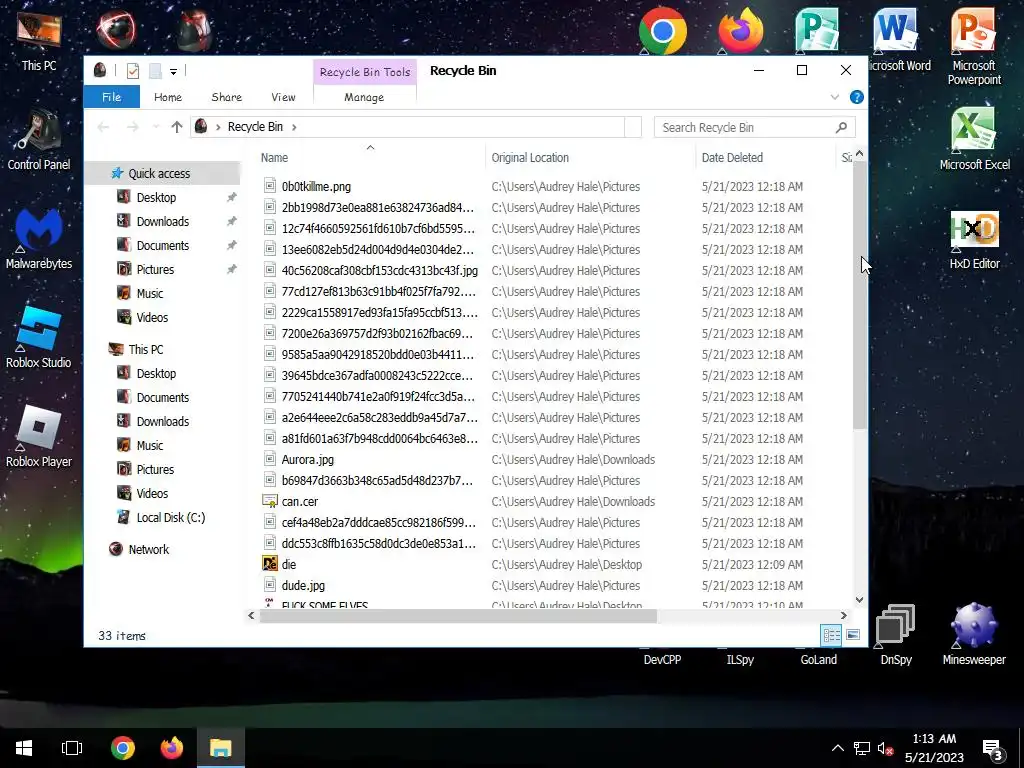
Task: Click the horizontal scrollbar right arrow
Action: coord(844,615)
